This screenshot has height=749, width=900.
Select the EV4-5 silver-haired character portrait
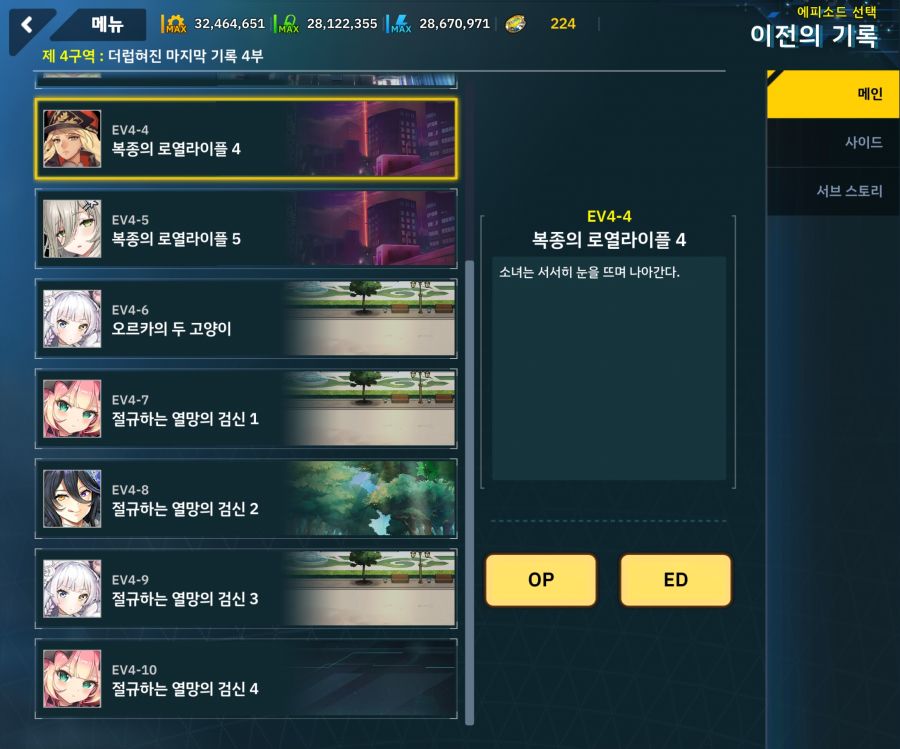[x=72, y=228]
